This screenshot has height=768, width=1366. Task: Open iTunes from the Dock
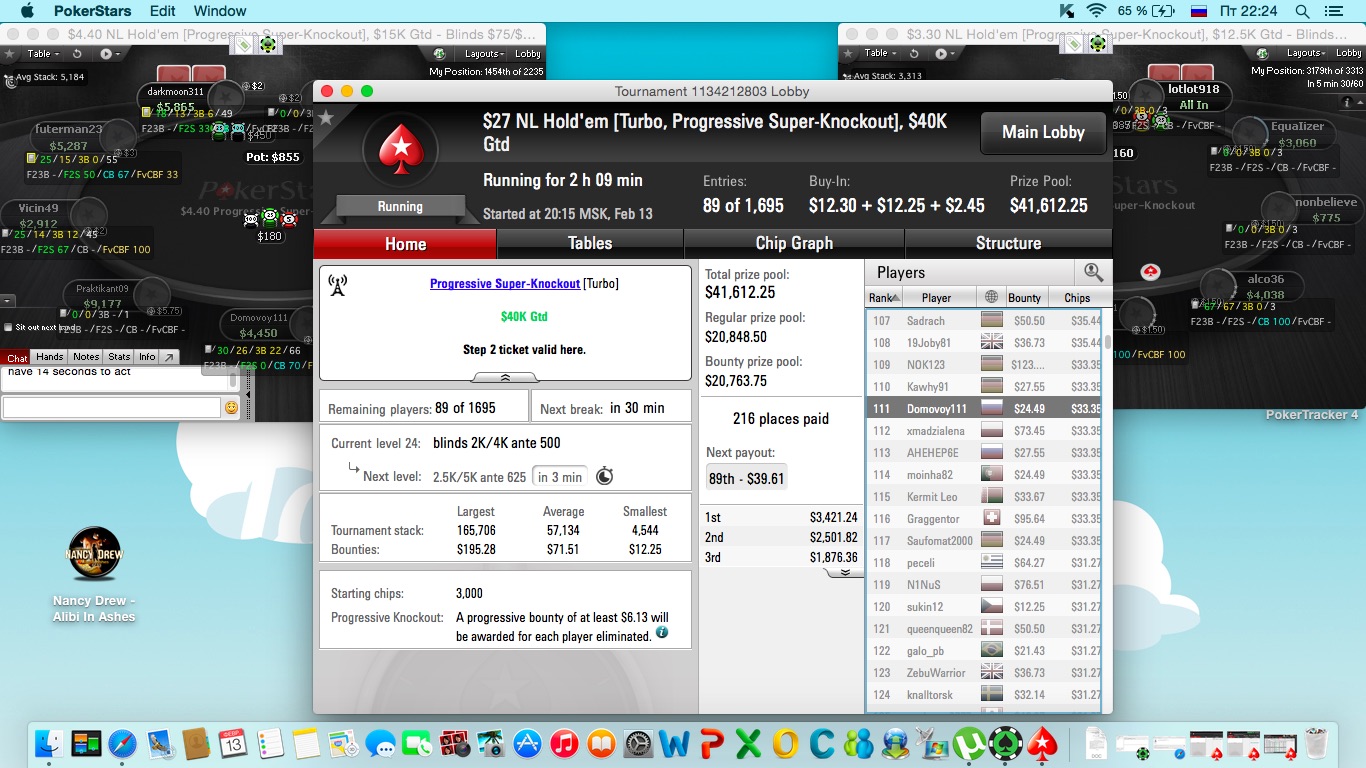coord(564,744)
